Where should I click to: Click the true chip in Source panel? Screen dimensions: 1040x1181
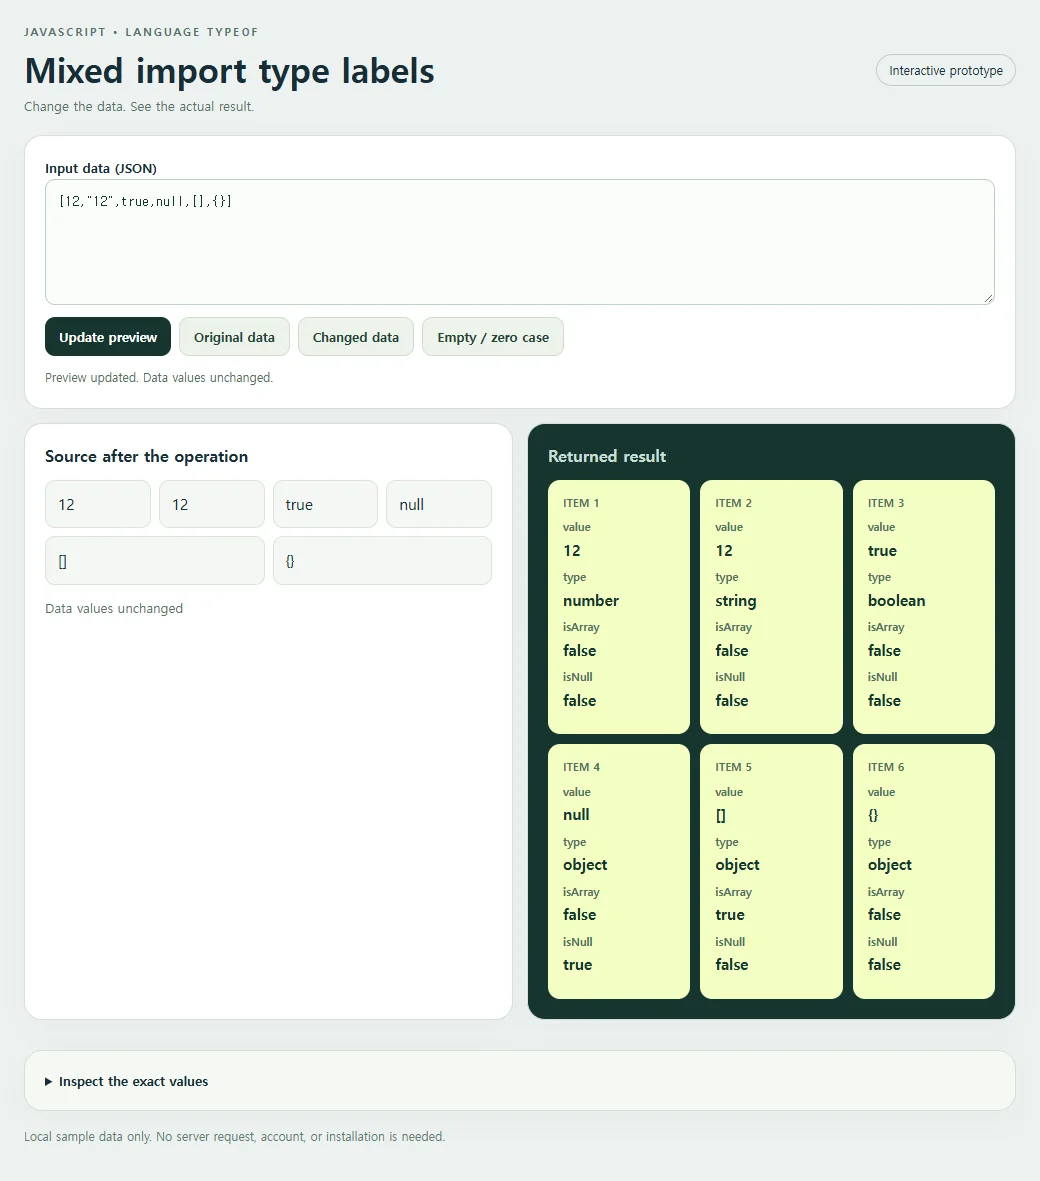(x=325, y=504)
